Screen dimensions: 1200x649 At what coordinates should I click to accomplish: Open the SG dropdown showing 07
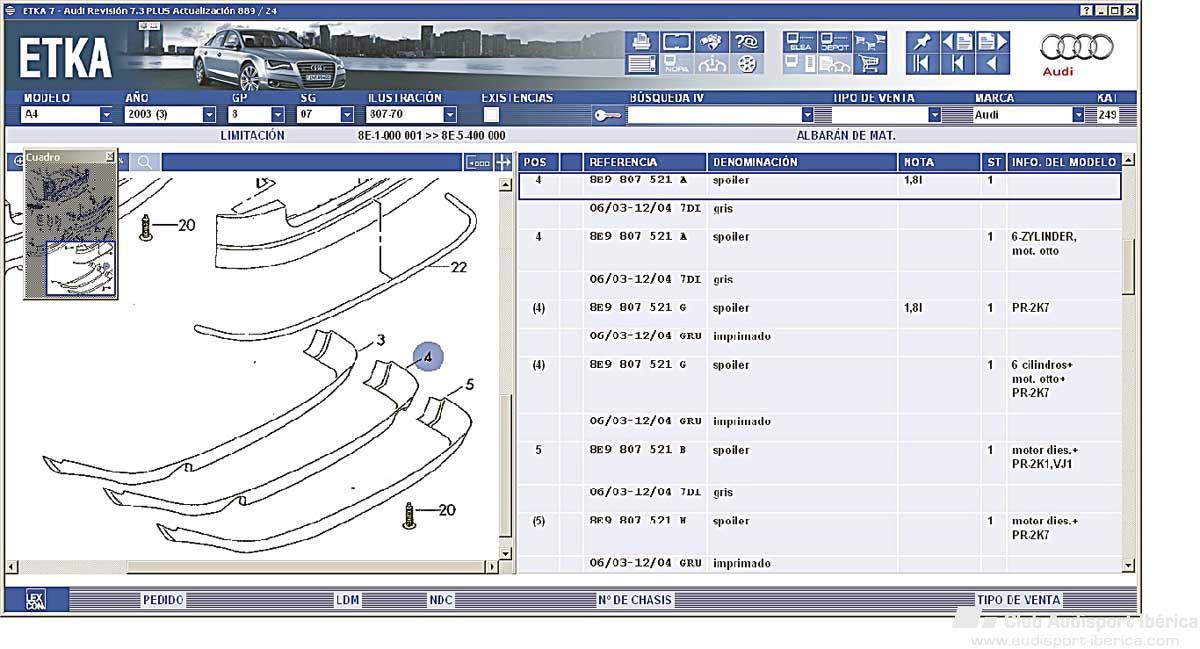coord(347,115)
